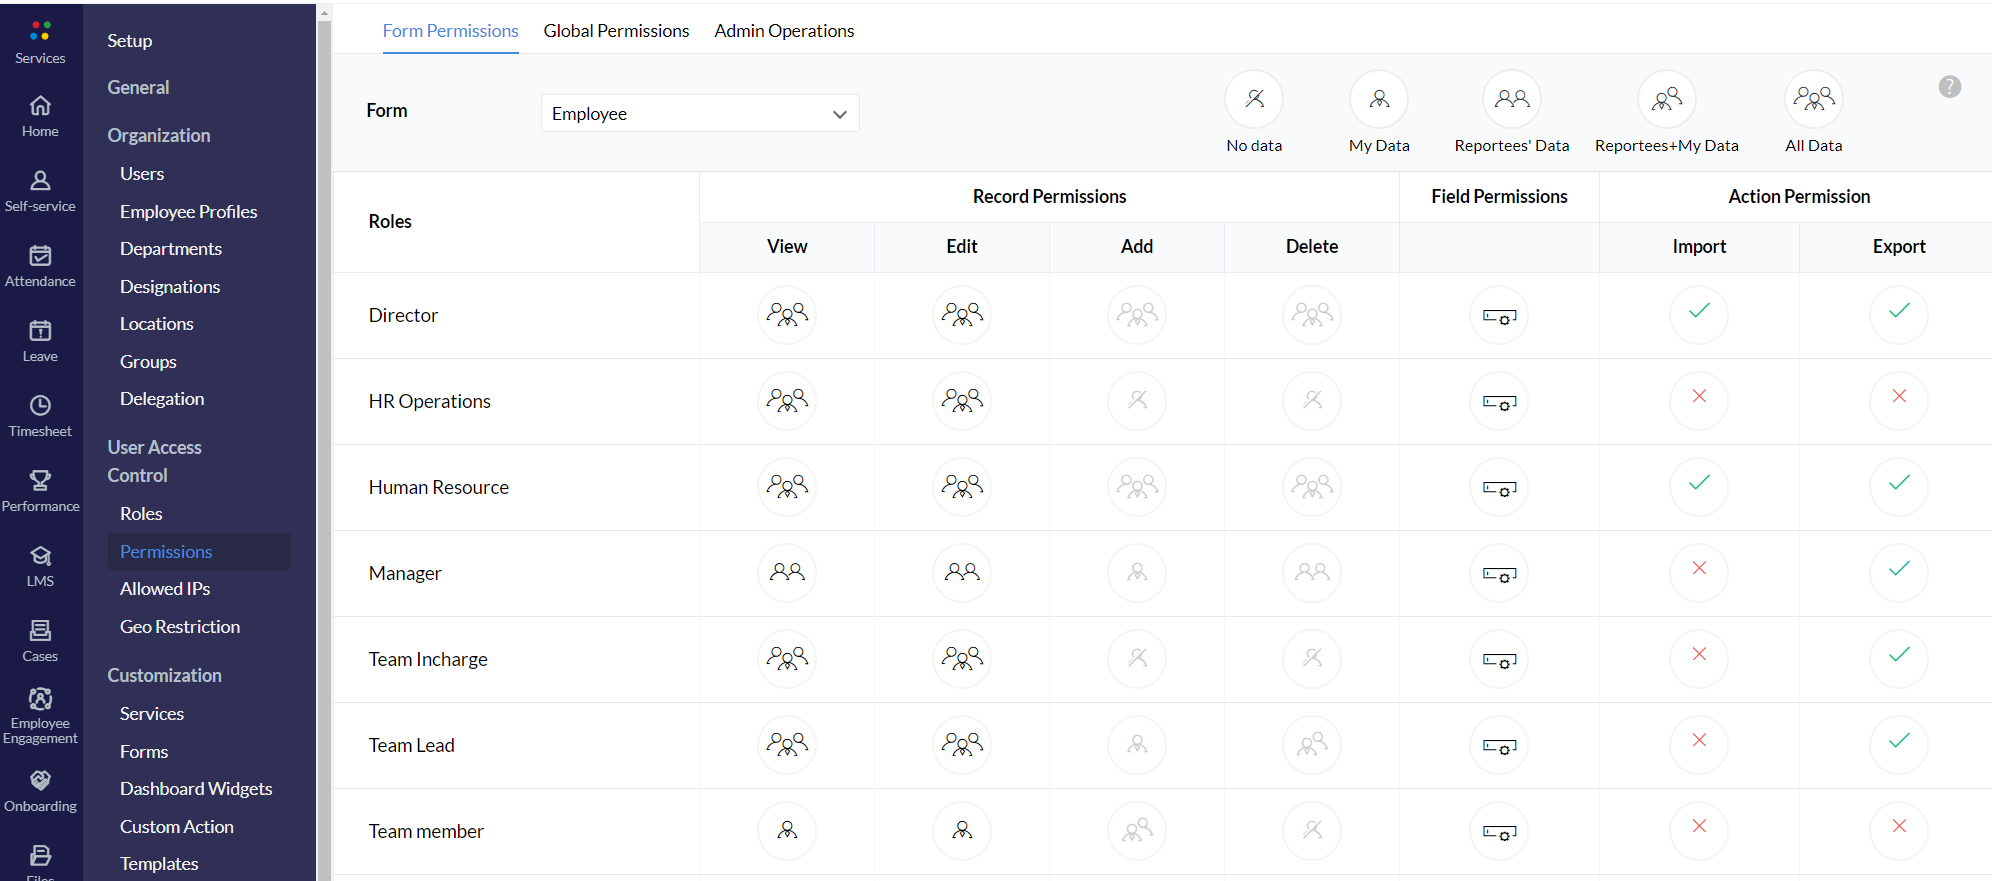Toggle Import permission for Director
The height and width of the screenshot is (881, 1992).
(x=1698, y=312)
